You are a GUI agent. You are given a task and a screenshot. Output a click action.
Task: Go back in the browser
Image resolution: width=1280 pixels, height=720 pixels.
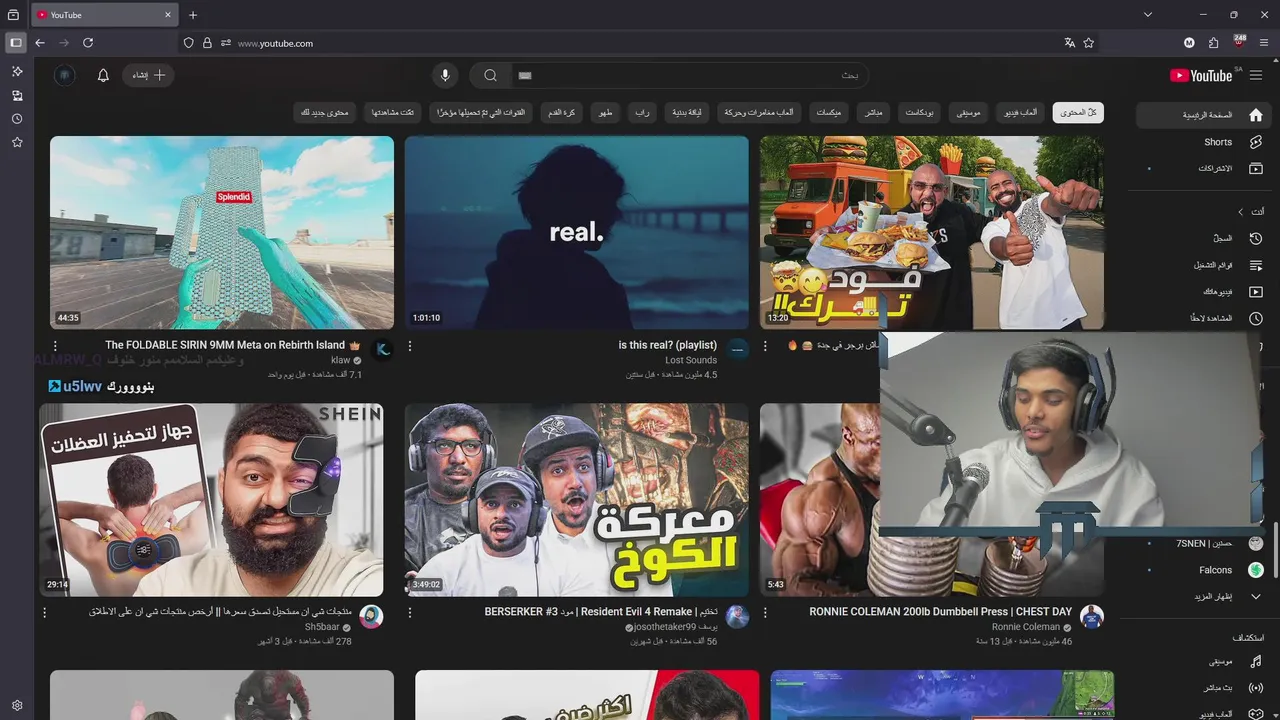point(40,43)
